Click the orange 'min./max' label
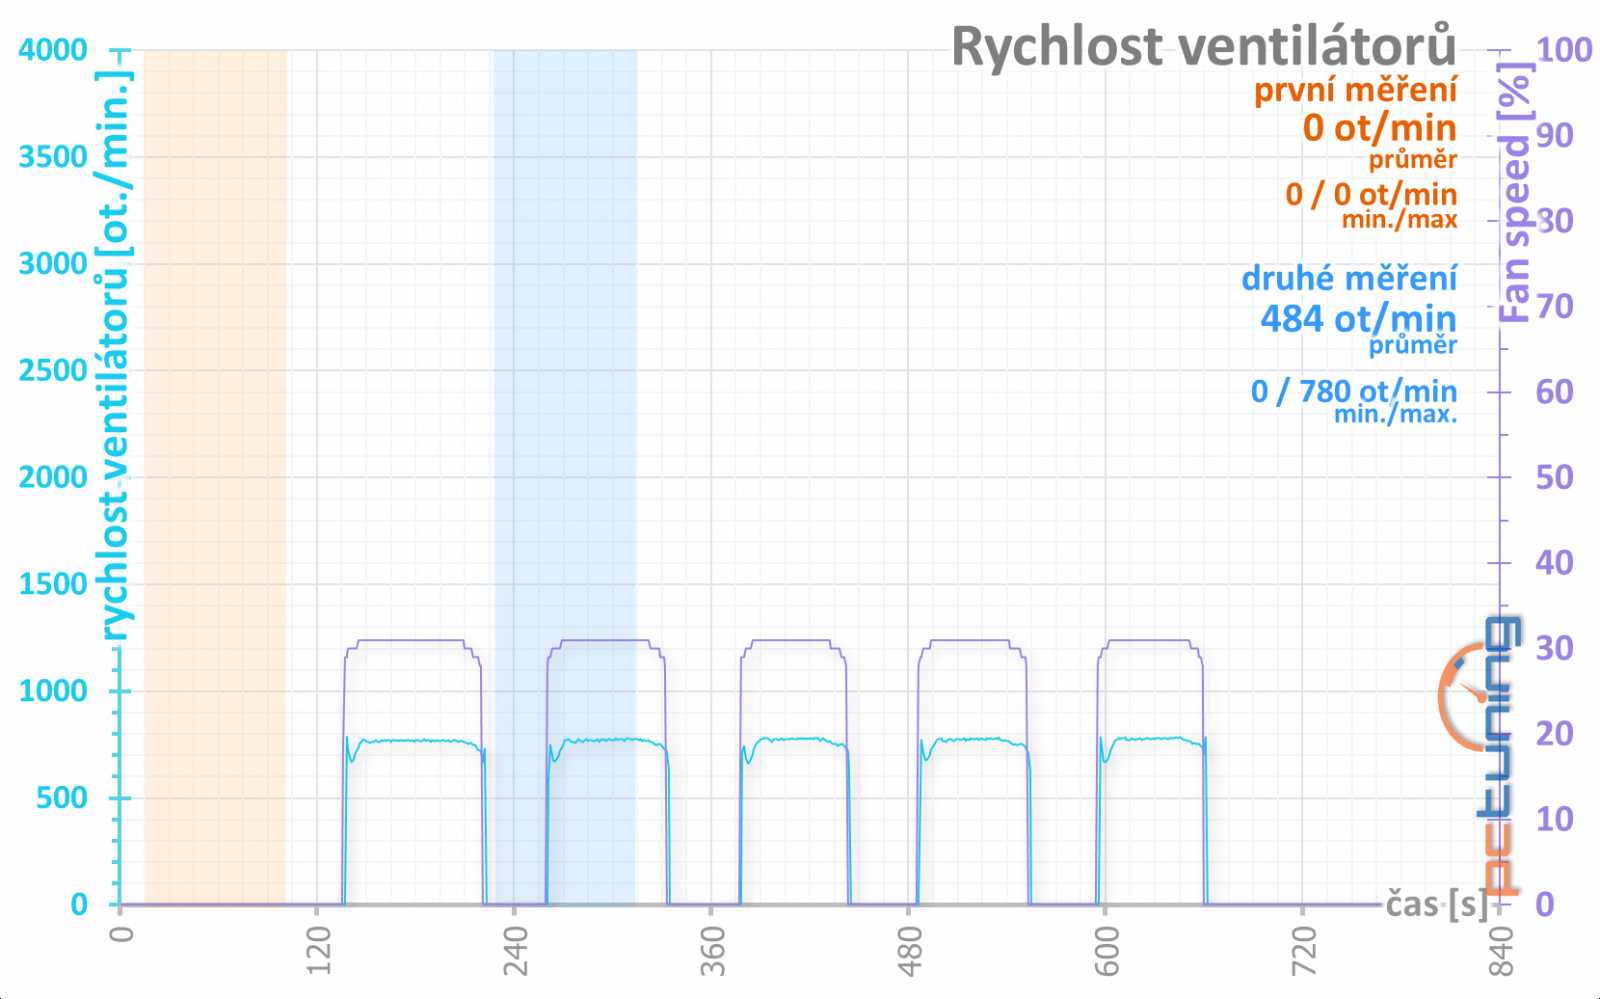The width and height of the screenshot is (1600, 999). click(1399, 219)
